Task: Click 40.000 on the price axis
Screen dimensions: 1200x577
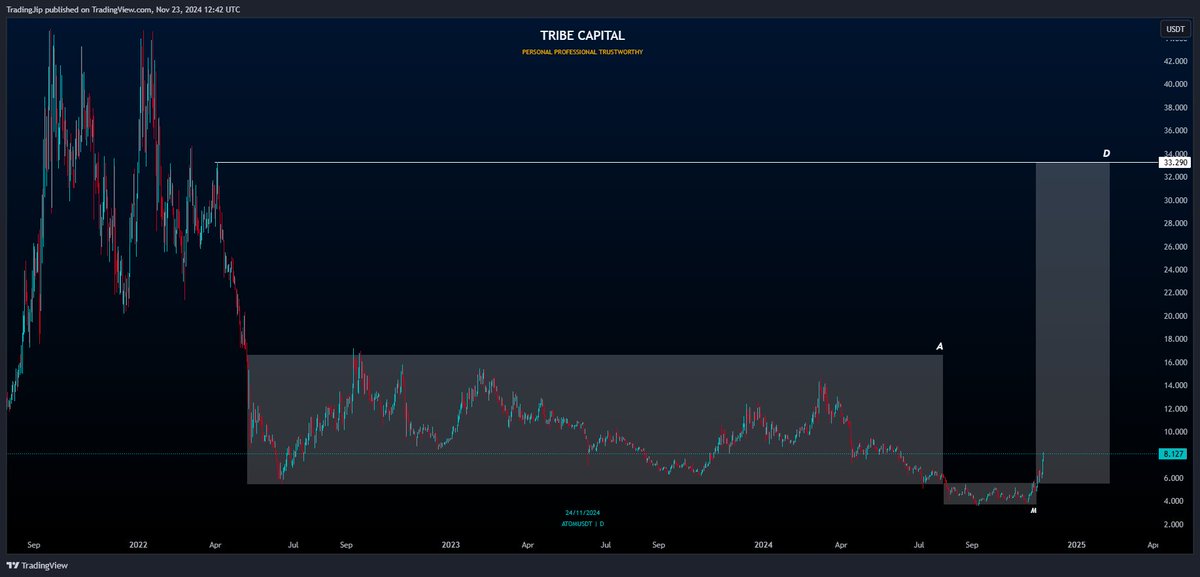Action: click(1173, 84)
